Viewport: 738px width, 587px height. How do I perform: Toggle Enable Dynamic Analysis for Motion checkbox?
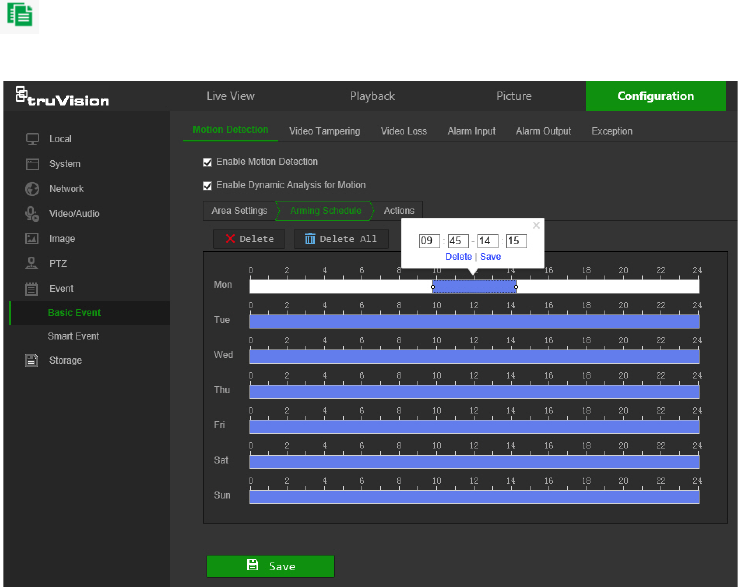(x=208, y=185)
